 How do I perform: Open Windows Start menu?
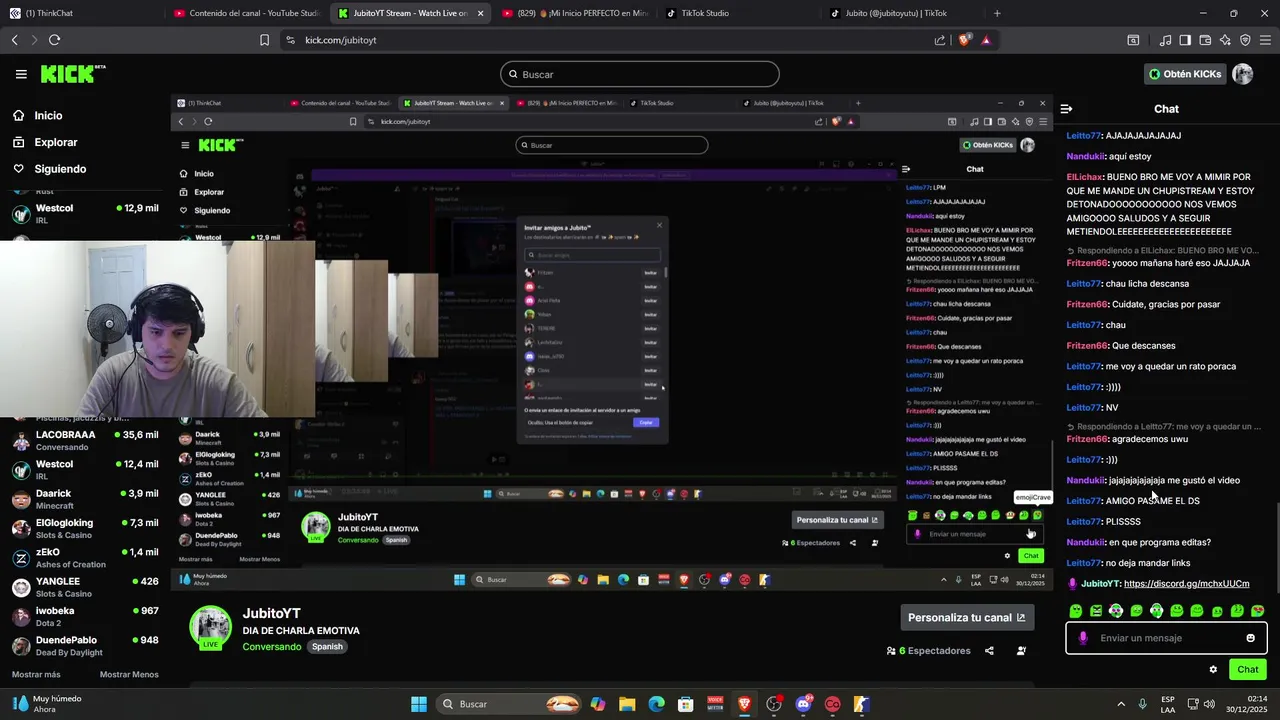(x=419, y=704)
